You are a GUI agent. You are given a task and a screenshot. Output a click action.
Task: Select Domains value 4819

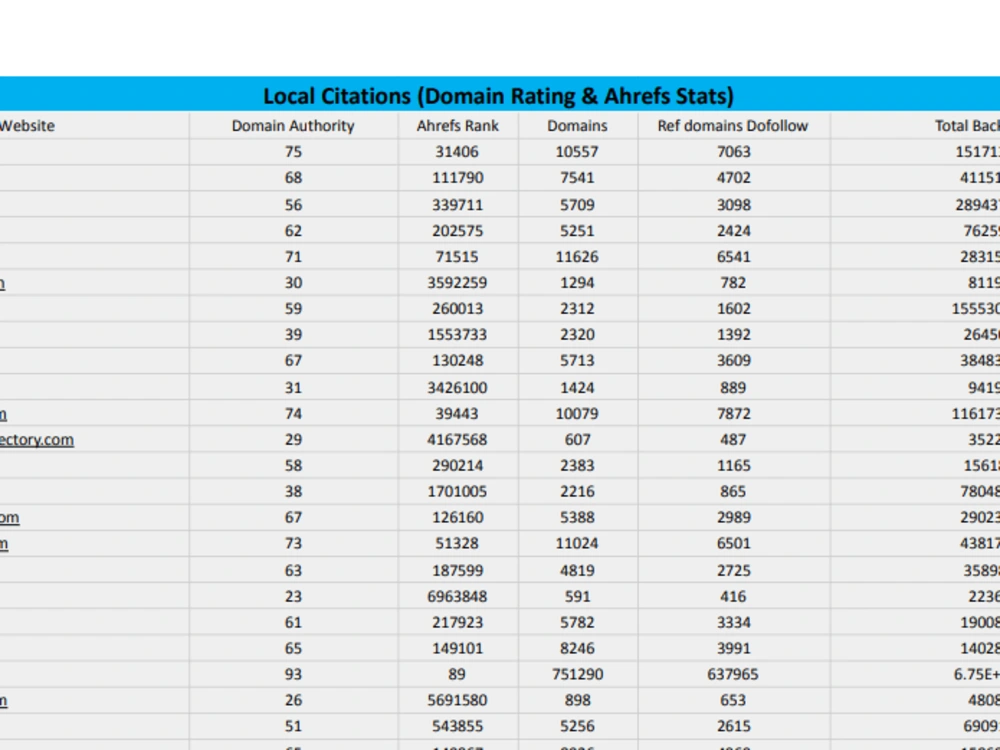point(577,570)
